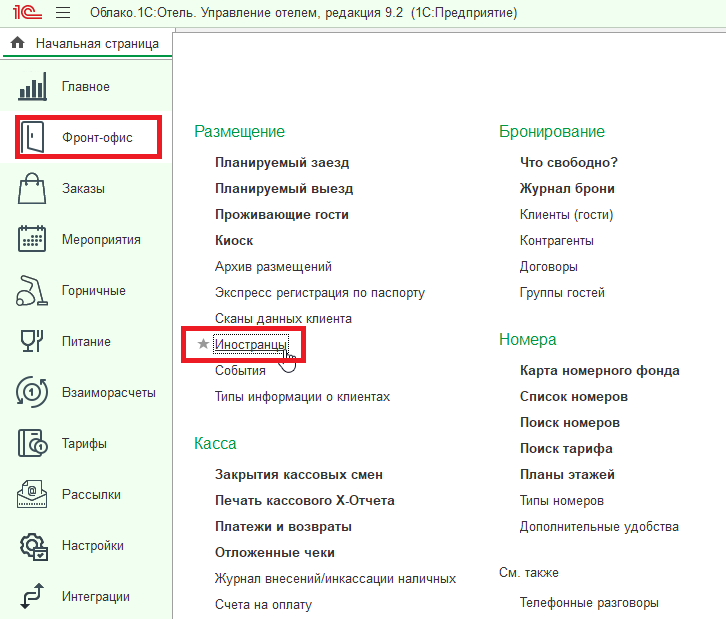Open Архив размещений
This screenshot has width=726, height=619.
tap(273, 266)
